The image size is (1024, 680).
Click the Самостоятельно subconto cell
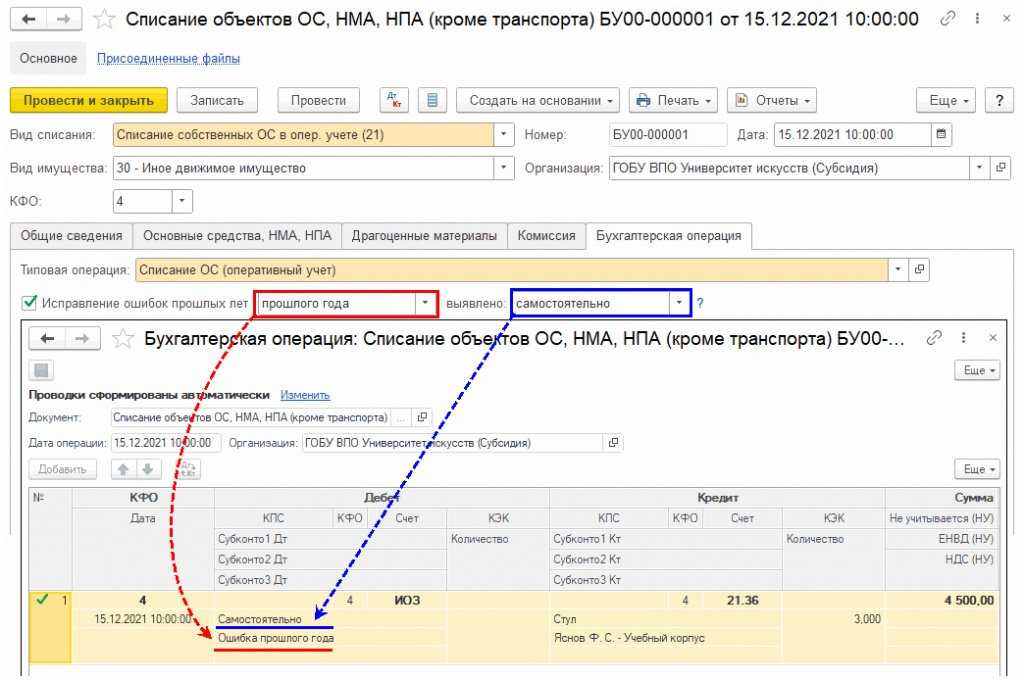[x=330, y=619]
